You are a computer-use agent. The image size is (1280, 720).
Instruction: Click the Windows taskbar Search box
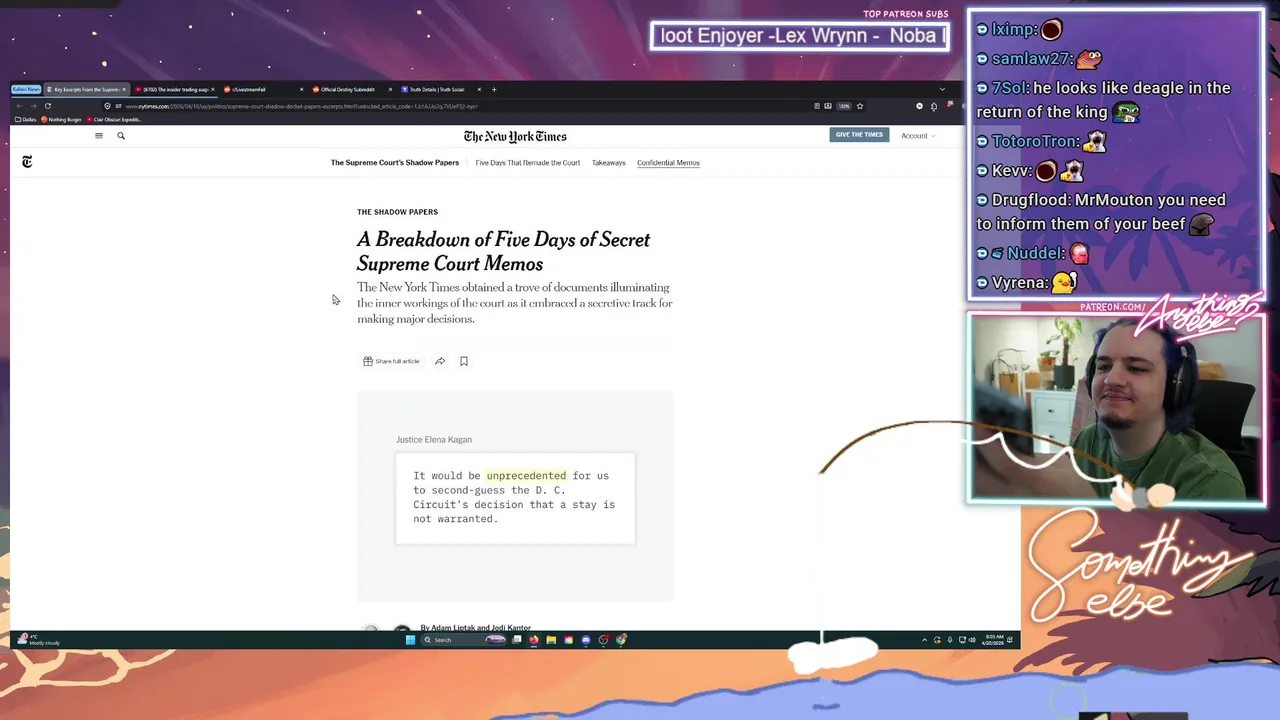(464, 640)
